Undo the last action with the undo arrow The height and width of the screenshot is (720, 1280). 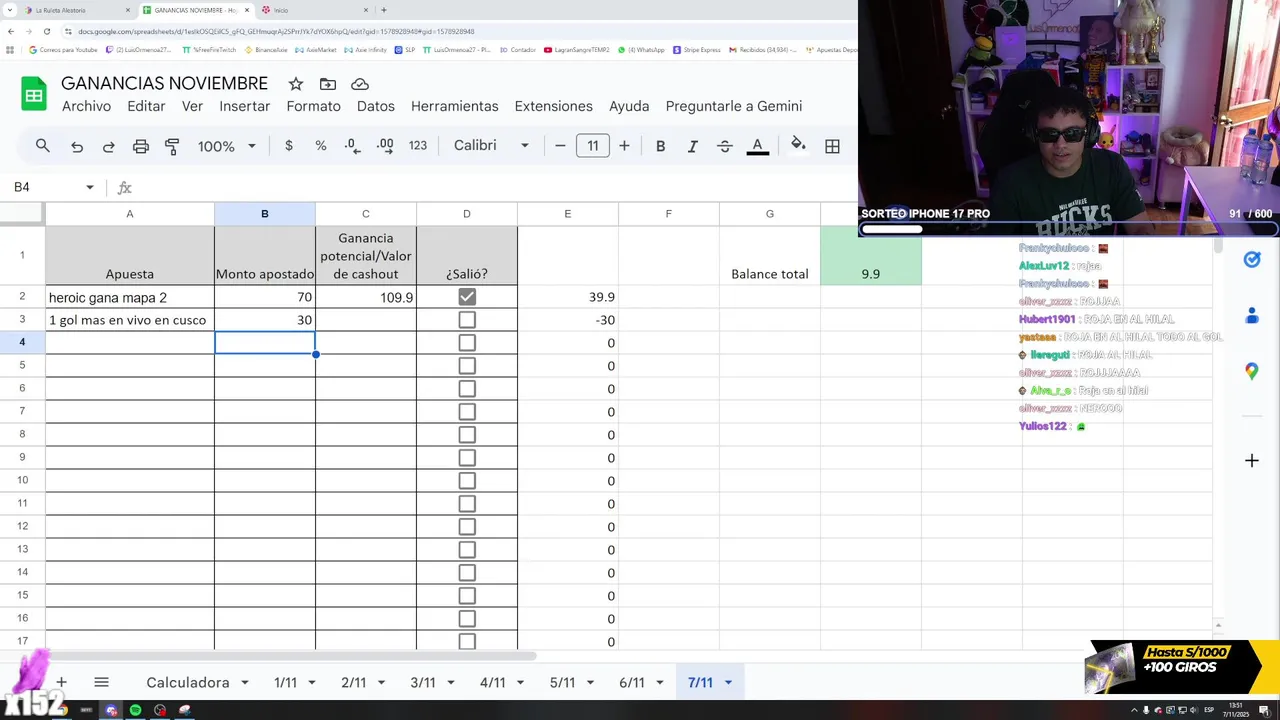pos(77,146)
